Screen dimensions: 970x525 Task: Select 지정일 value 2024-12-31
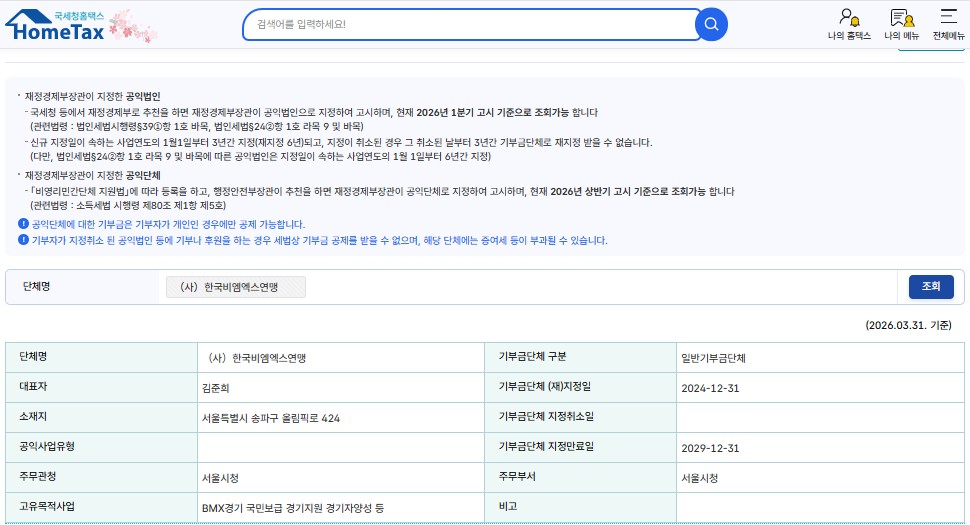(710, 388)
